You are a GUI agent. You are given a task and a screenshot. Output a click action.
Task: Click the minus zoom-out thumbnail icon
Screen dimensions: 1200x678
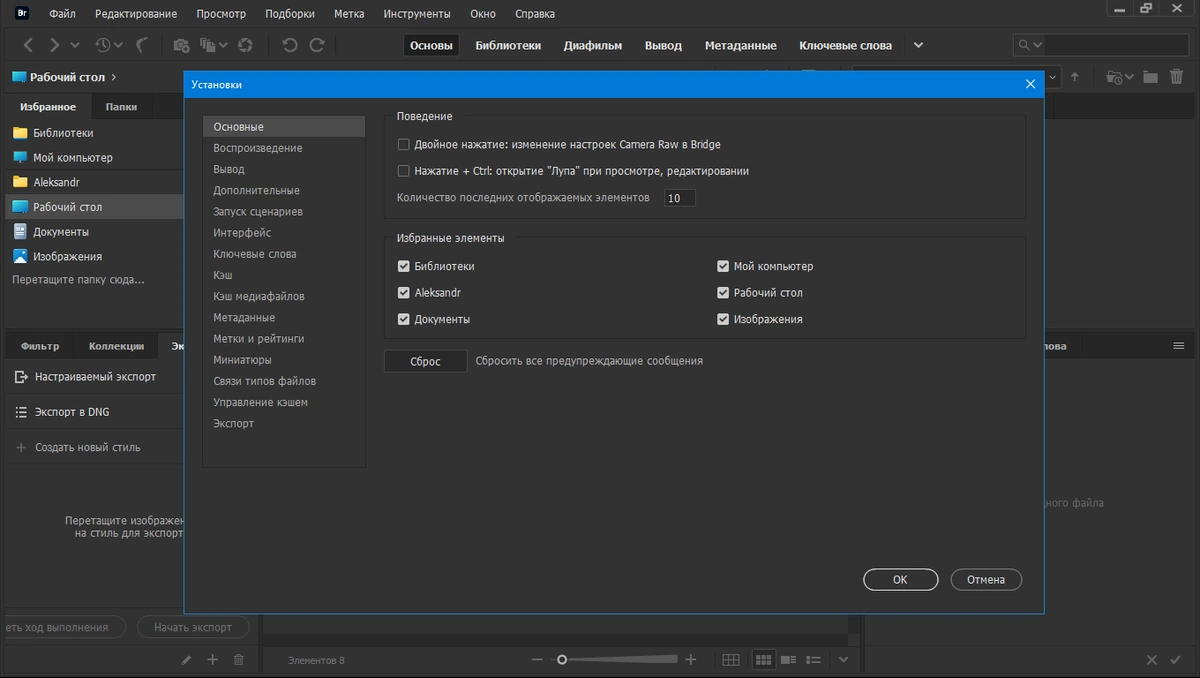tap(537, 660)
